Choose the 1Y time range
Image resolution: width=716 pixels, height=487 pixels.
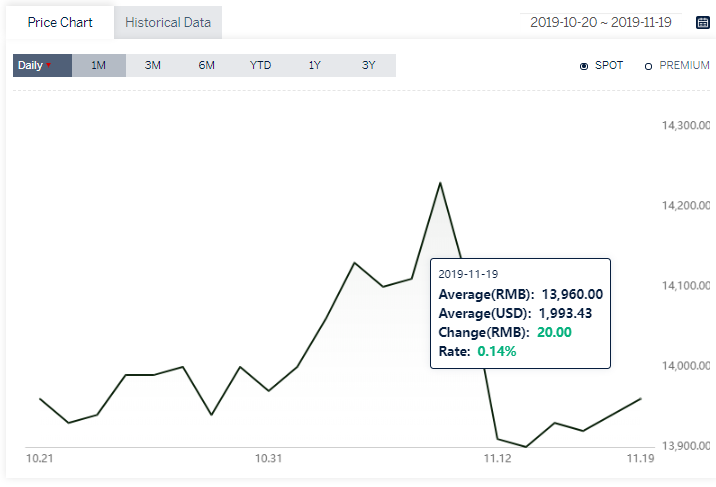pos(315,65)
